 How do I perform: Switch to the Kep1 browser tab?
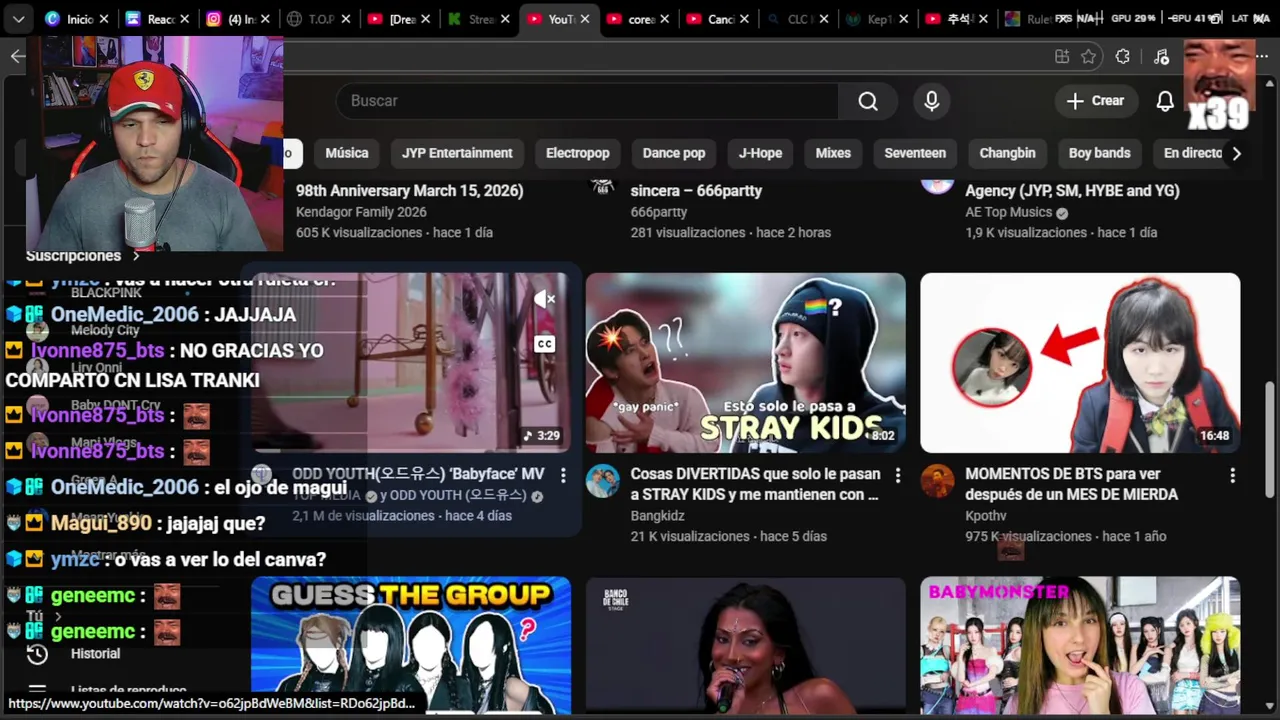point(879,19)
